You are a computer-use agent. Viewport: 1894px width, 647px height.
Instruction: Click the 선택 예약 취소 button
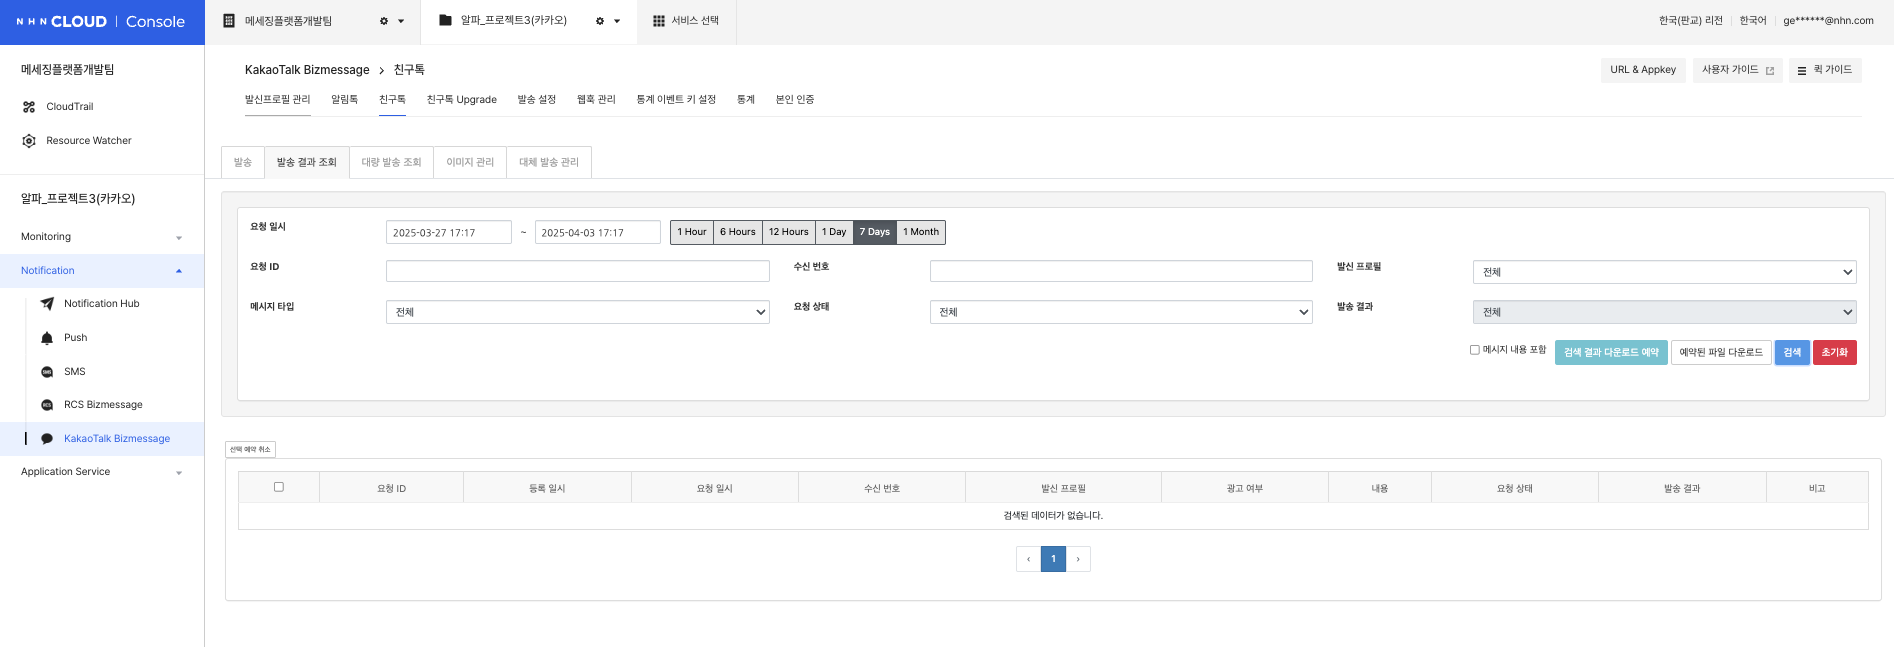tap(250, 450)
